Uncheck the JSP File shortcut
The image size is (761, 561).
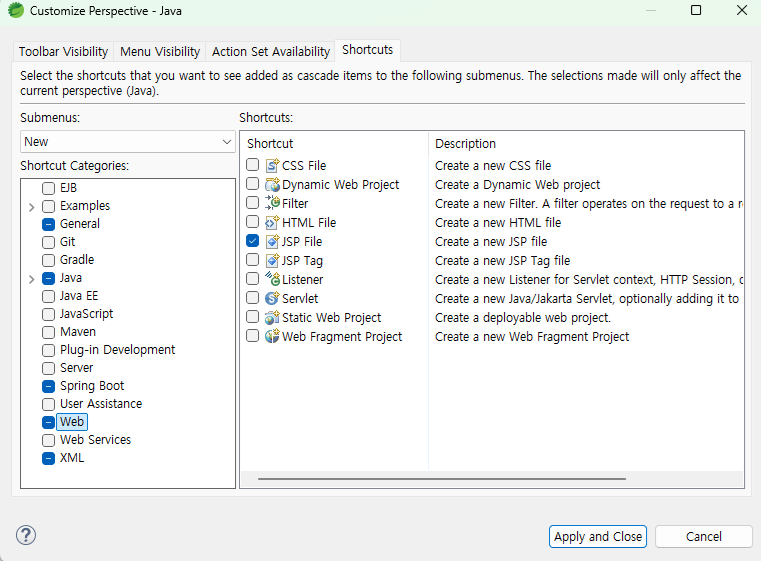click(x=252, y=241)
